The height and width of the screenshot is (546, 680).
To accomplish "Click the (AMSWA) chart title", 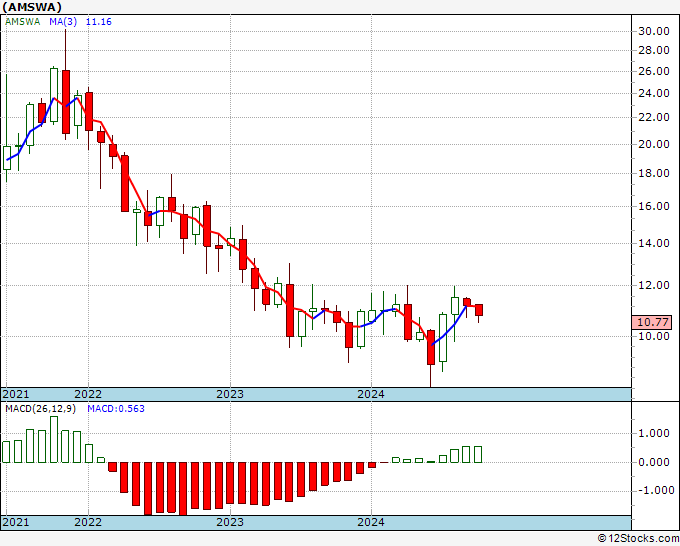I will click(32, 7).
